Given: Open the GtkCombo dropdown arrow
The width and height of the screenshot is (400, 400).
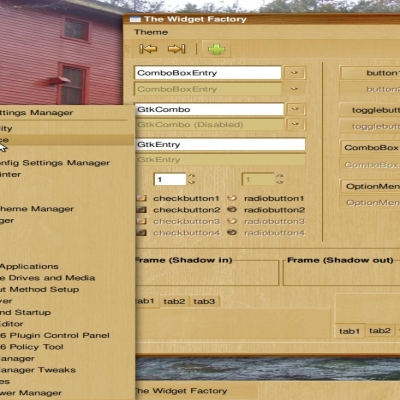Looking at the screenshot, I should [x=295, y=109].
